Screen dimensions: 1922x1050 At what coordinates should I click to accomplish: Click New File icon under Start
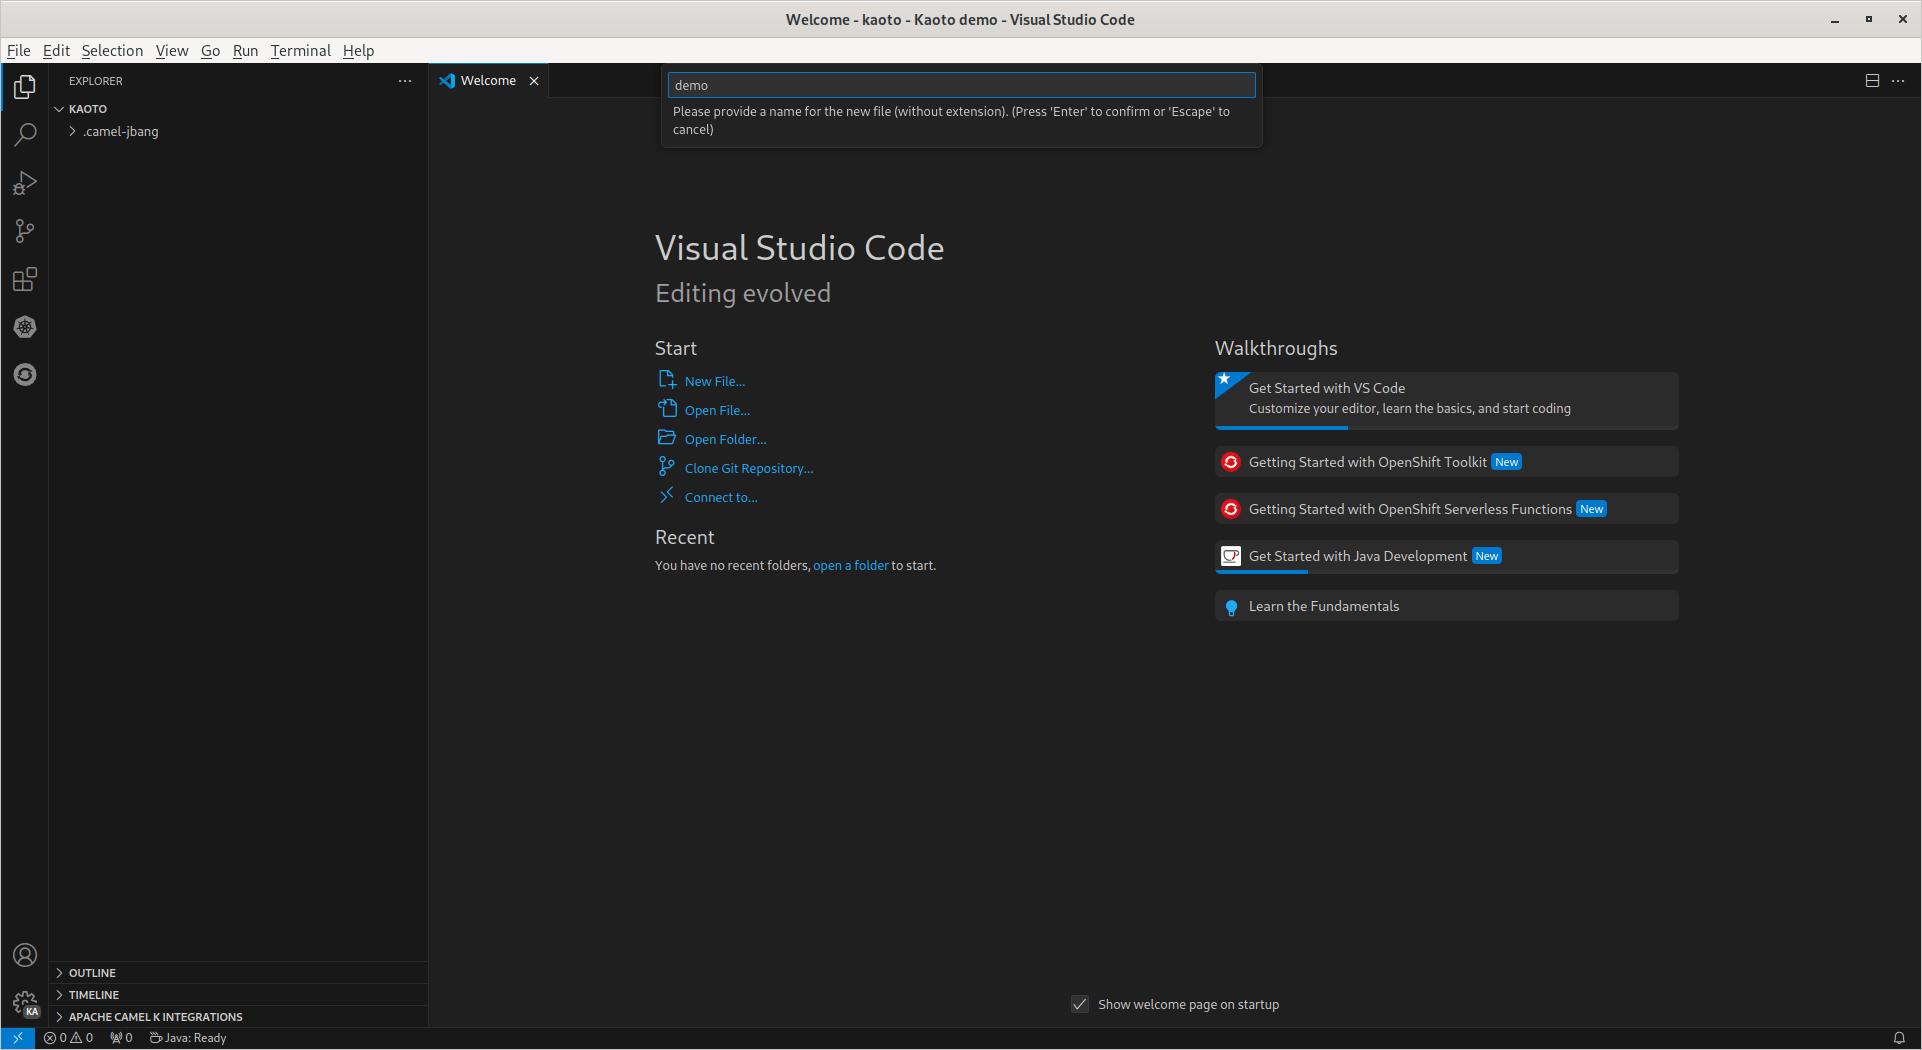[x=667, y=380]
